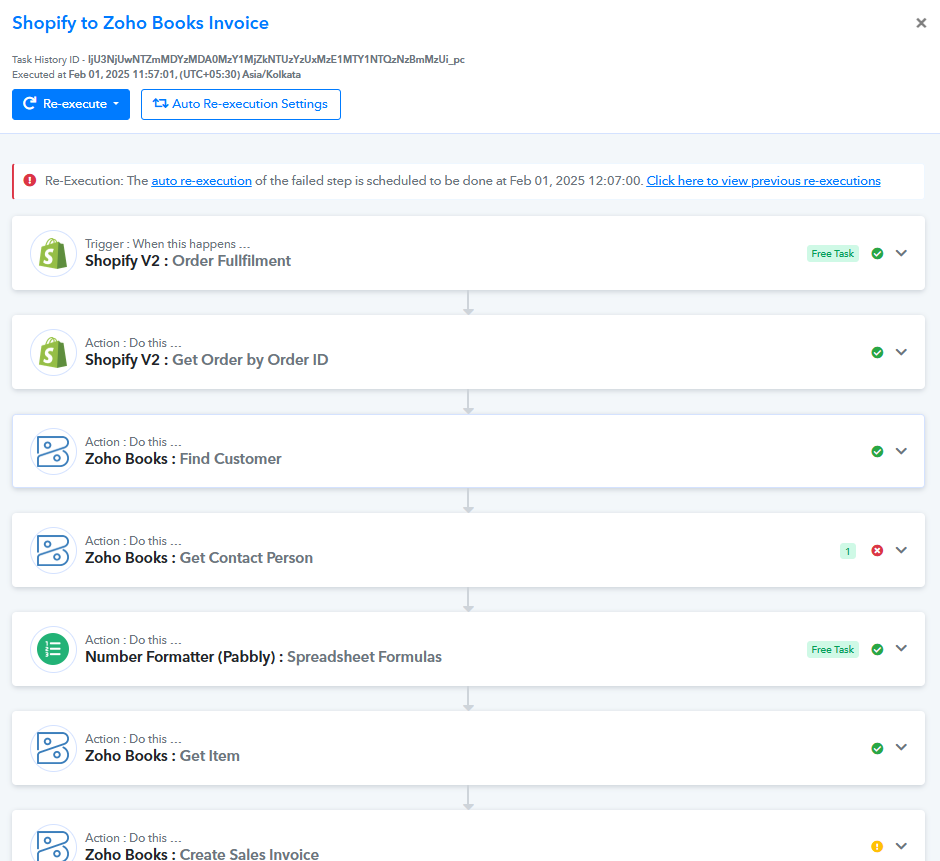Click the Number Formatter green list icon

[x=53, y=649]
